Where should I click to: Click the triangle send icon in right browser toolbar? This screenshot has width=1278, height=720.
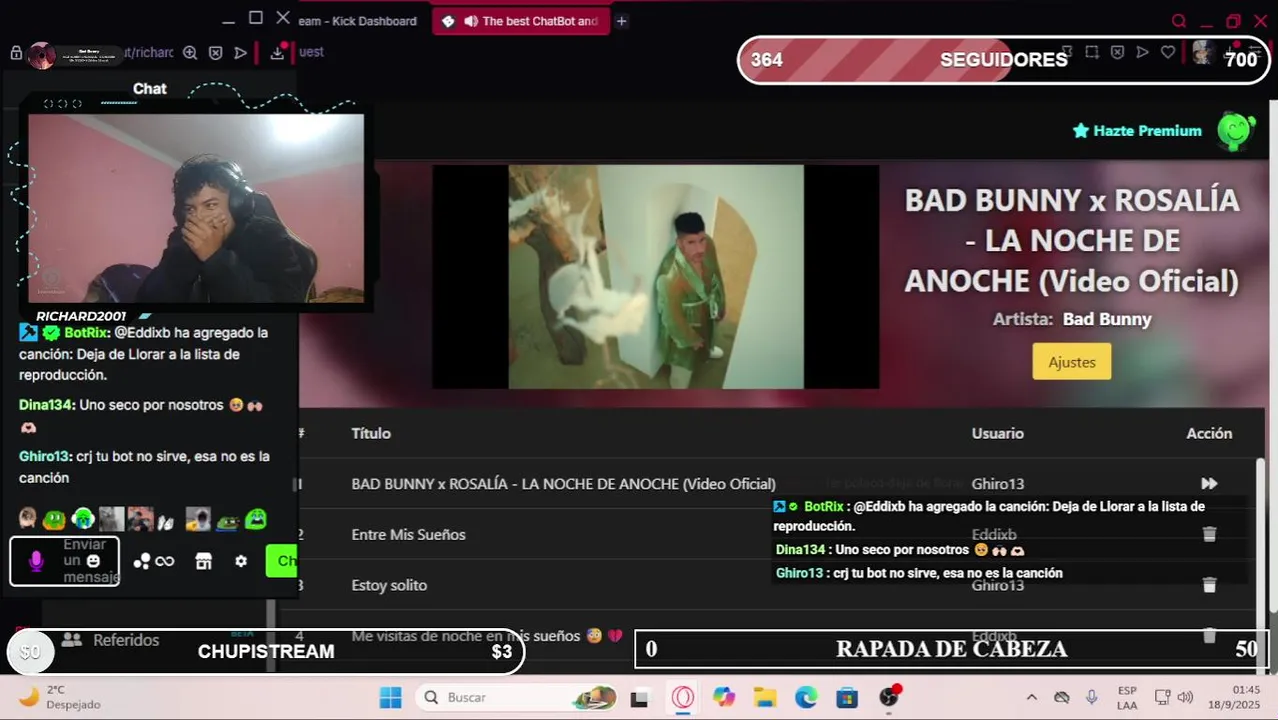pyautogui.click(x=1142, y=52)
